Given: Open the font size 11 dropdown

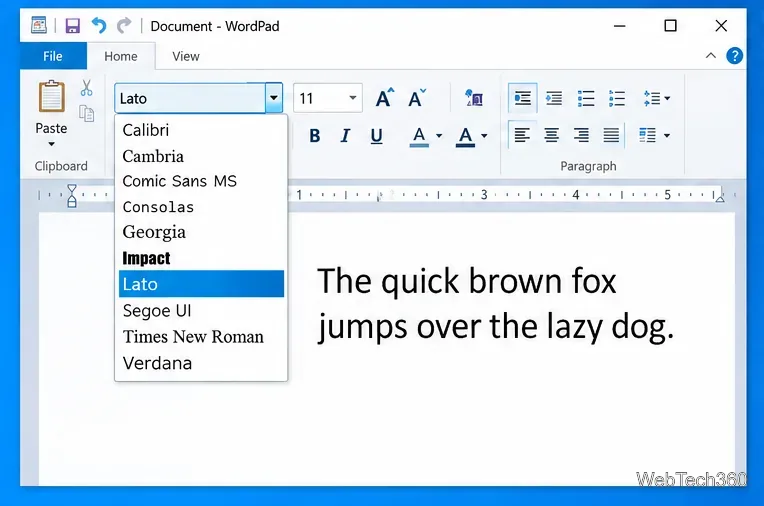Looking at the screenshot, I should pyautogui.click(x=353, y=98).
